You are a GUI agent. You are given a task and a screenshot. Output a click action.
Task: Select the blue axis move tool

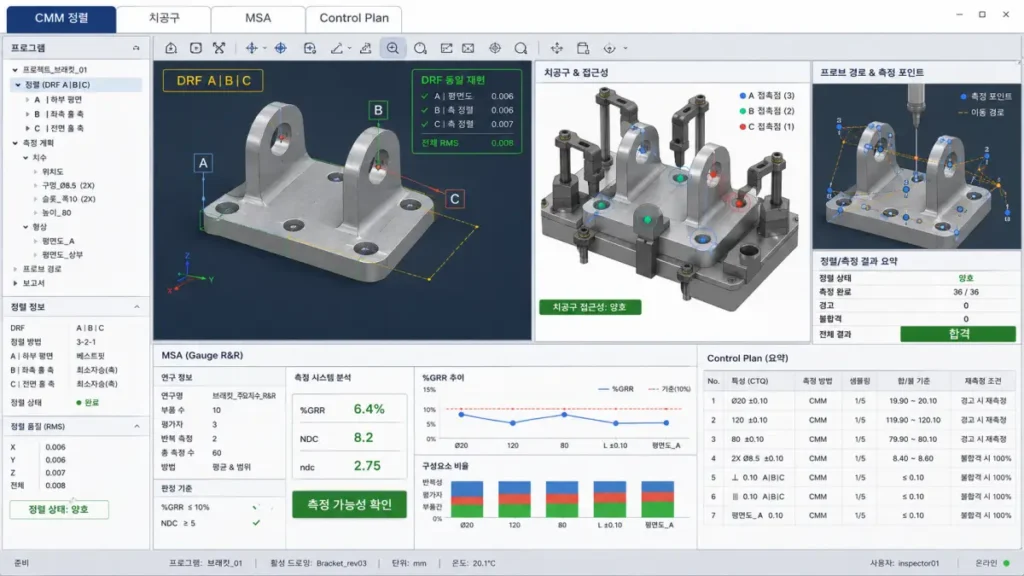(251, 48)
